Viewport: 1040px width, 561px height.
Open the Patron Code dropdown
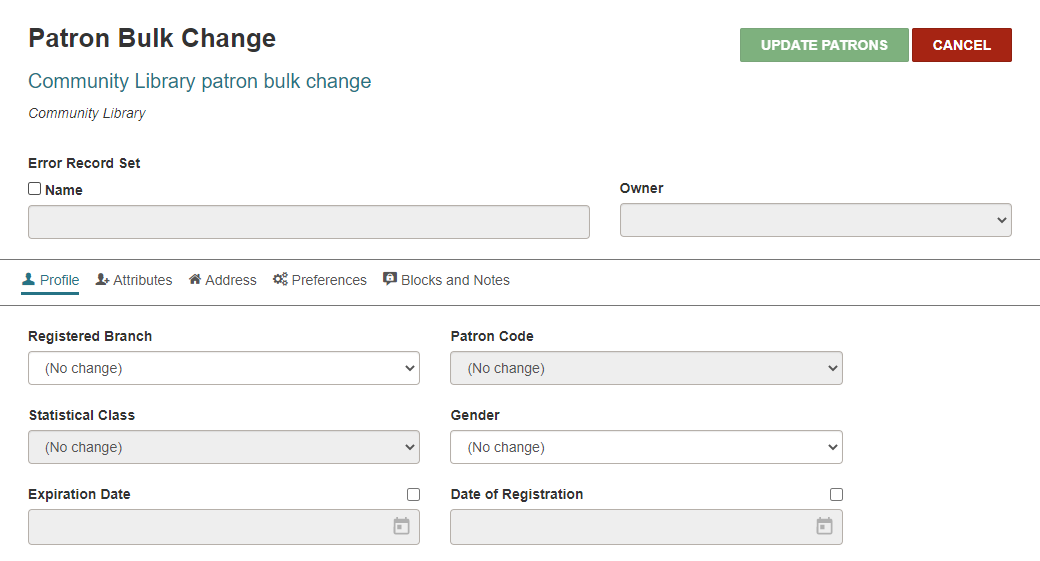point(646,368)
